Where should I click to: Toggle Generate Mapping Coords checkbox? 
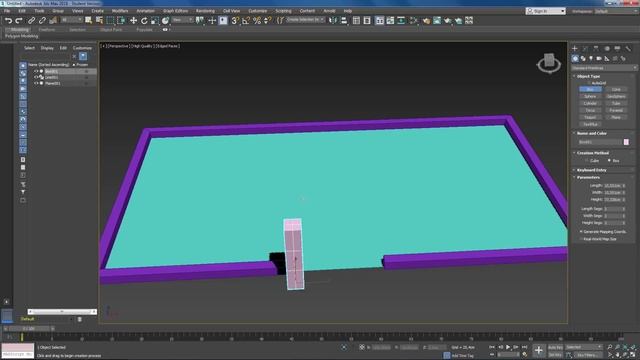581,232
